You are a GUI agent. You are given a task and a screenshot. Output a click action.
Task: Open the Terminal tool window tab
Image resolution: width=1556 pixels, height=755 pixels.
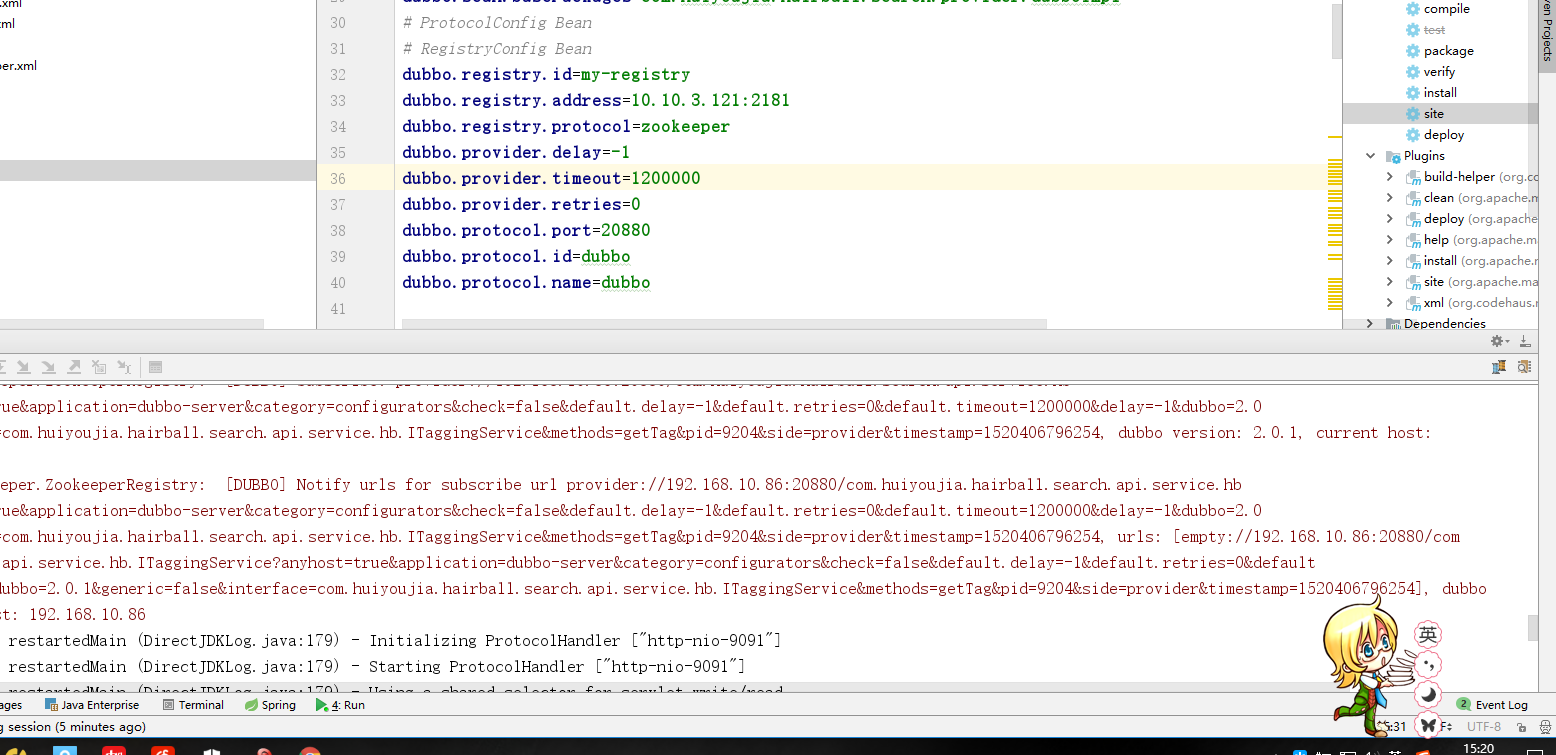[192, 705]
